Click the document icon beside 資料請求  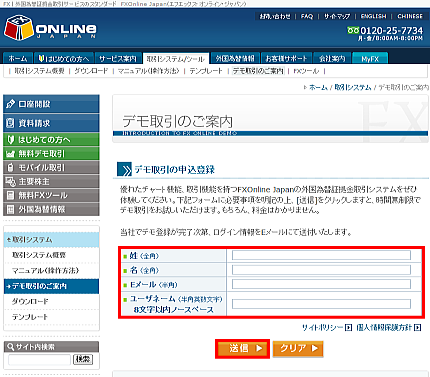point(10,123)
